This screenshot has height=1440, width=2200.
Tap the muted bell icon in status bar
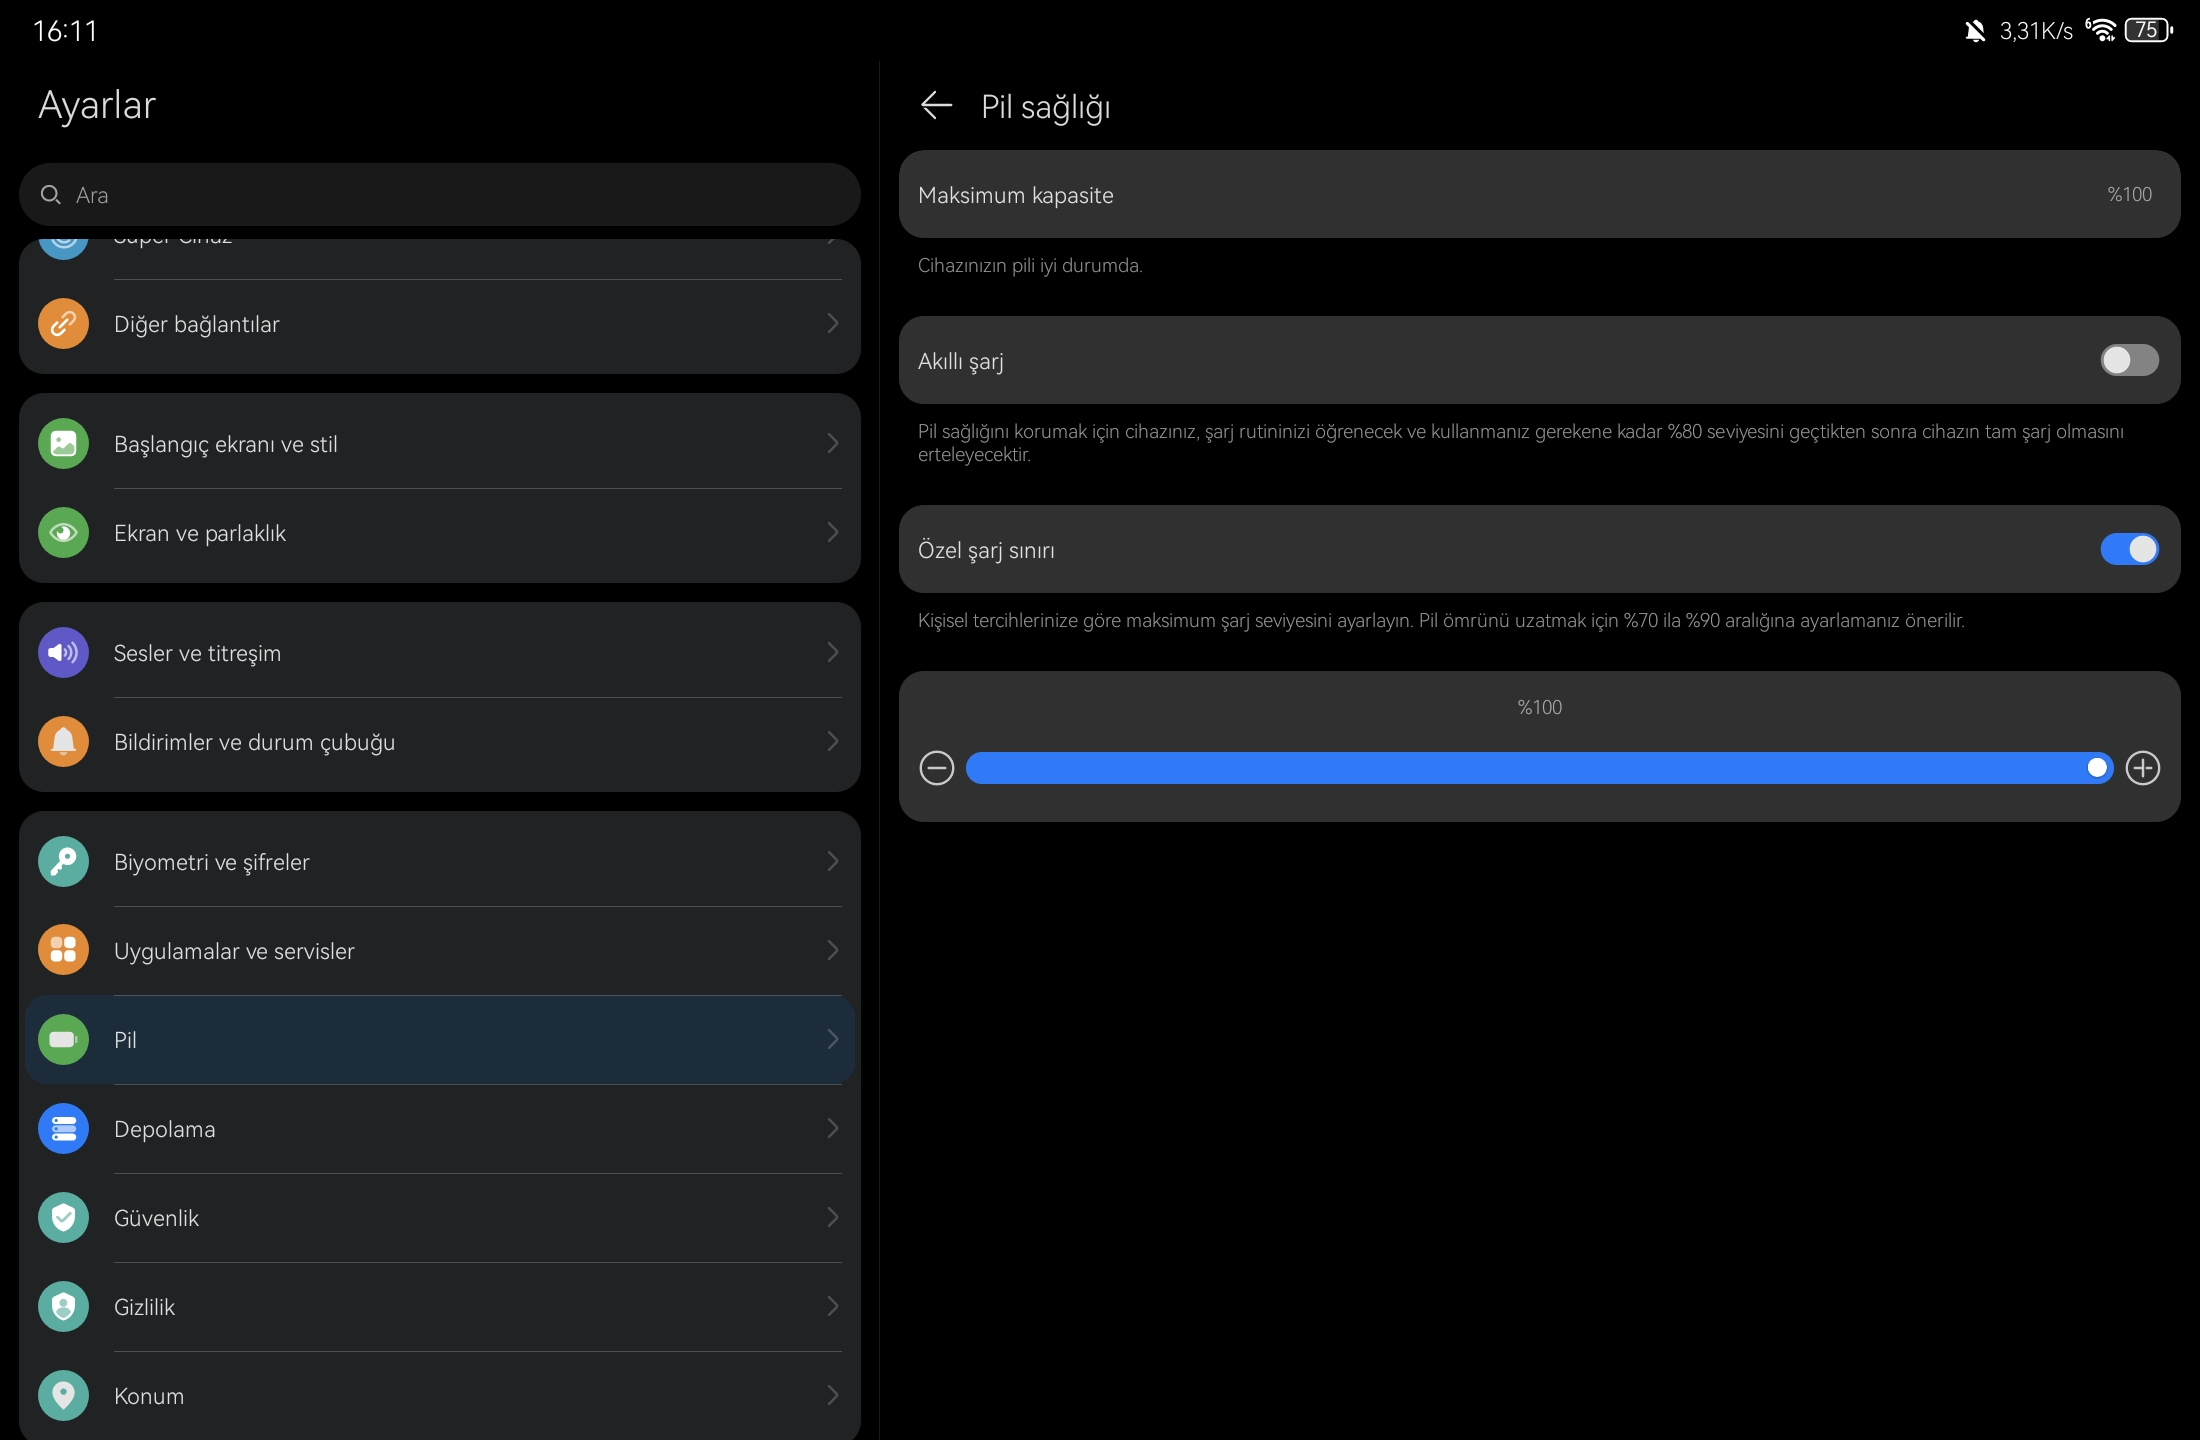tap(1974, 31)
